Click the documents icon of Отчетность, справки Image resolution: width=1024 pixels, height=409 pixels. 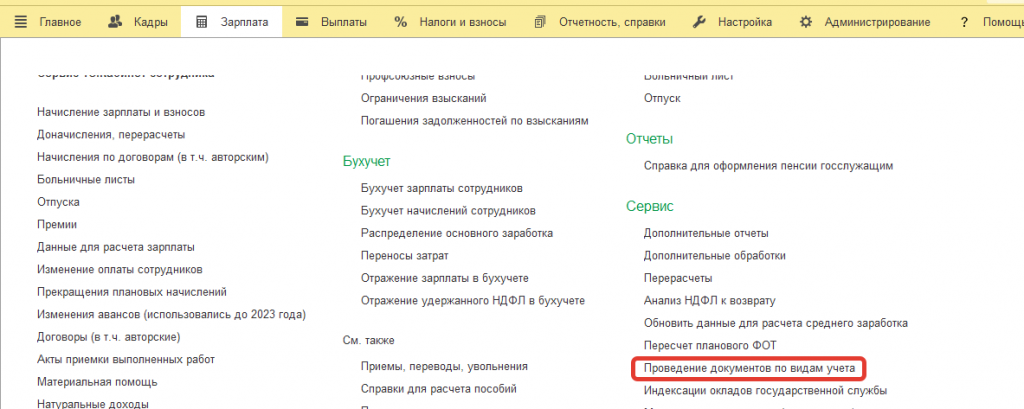tap(539, 22)
